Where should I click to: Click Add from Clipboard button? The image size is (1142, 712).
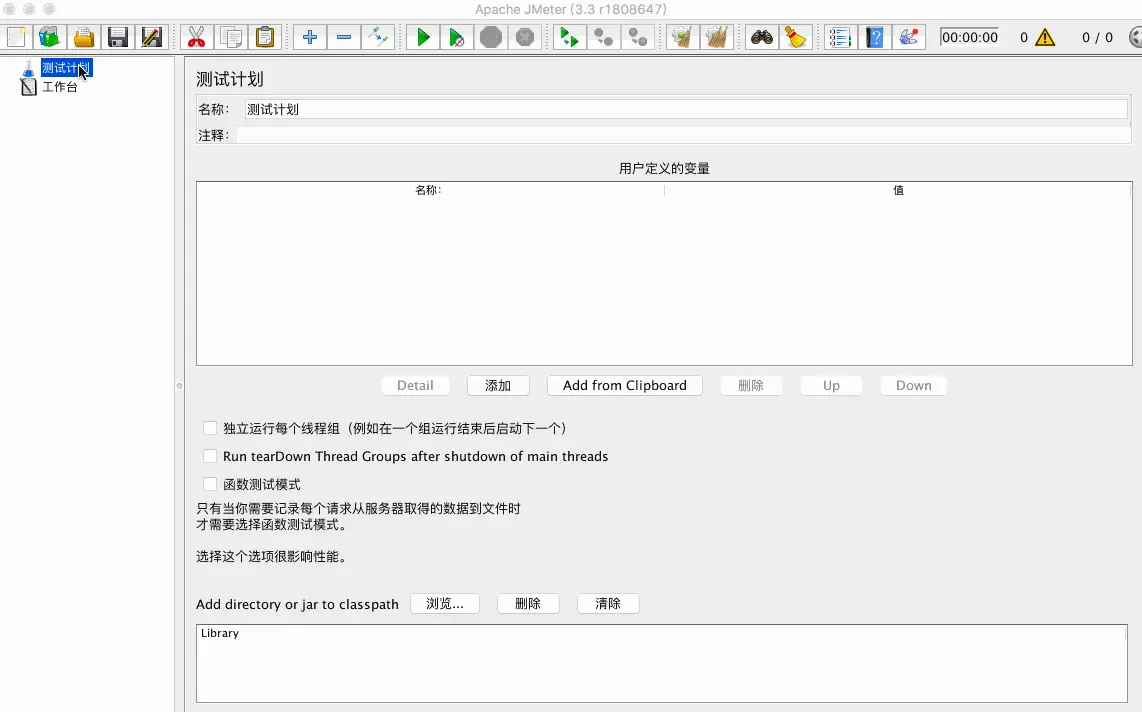coord(625,385)
